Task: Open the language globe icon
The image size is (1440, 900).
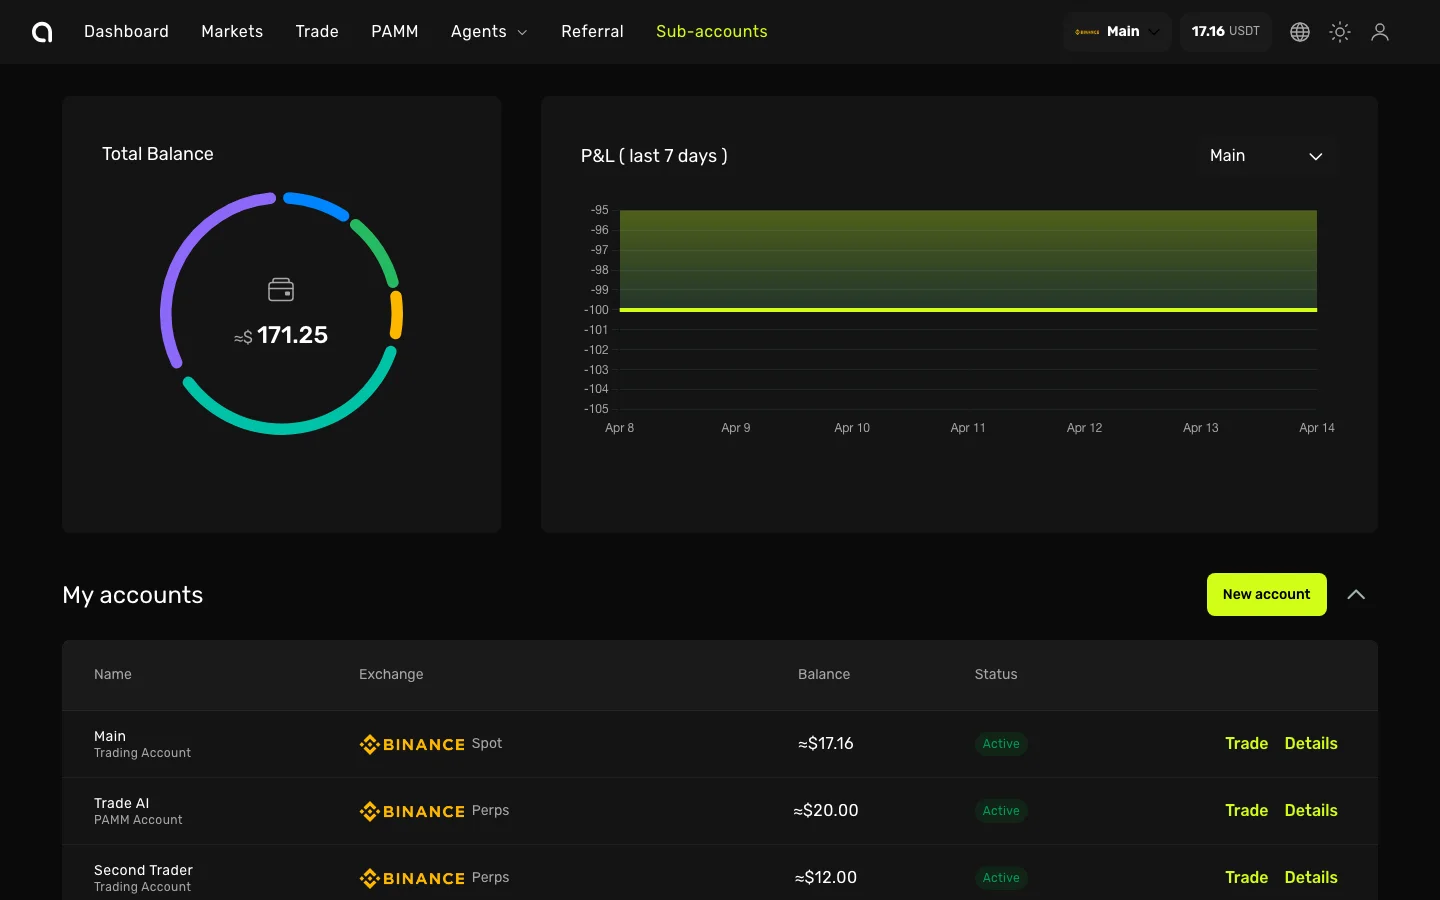Action: (1300, 32)
